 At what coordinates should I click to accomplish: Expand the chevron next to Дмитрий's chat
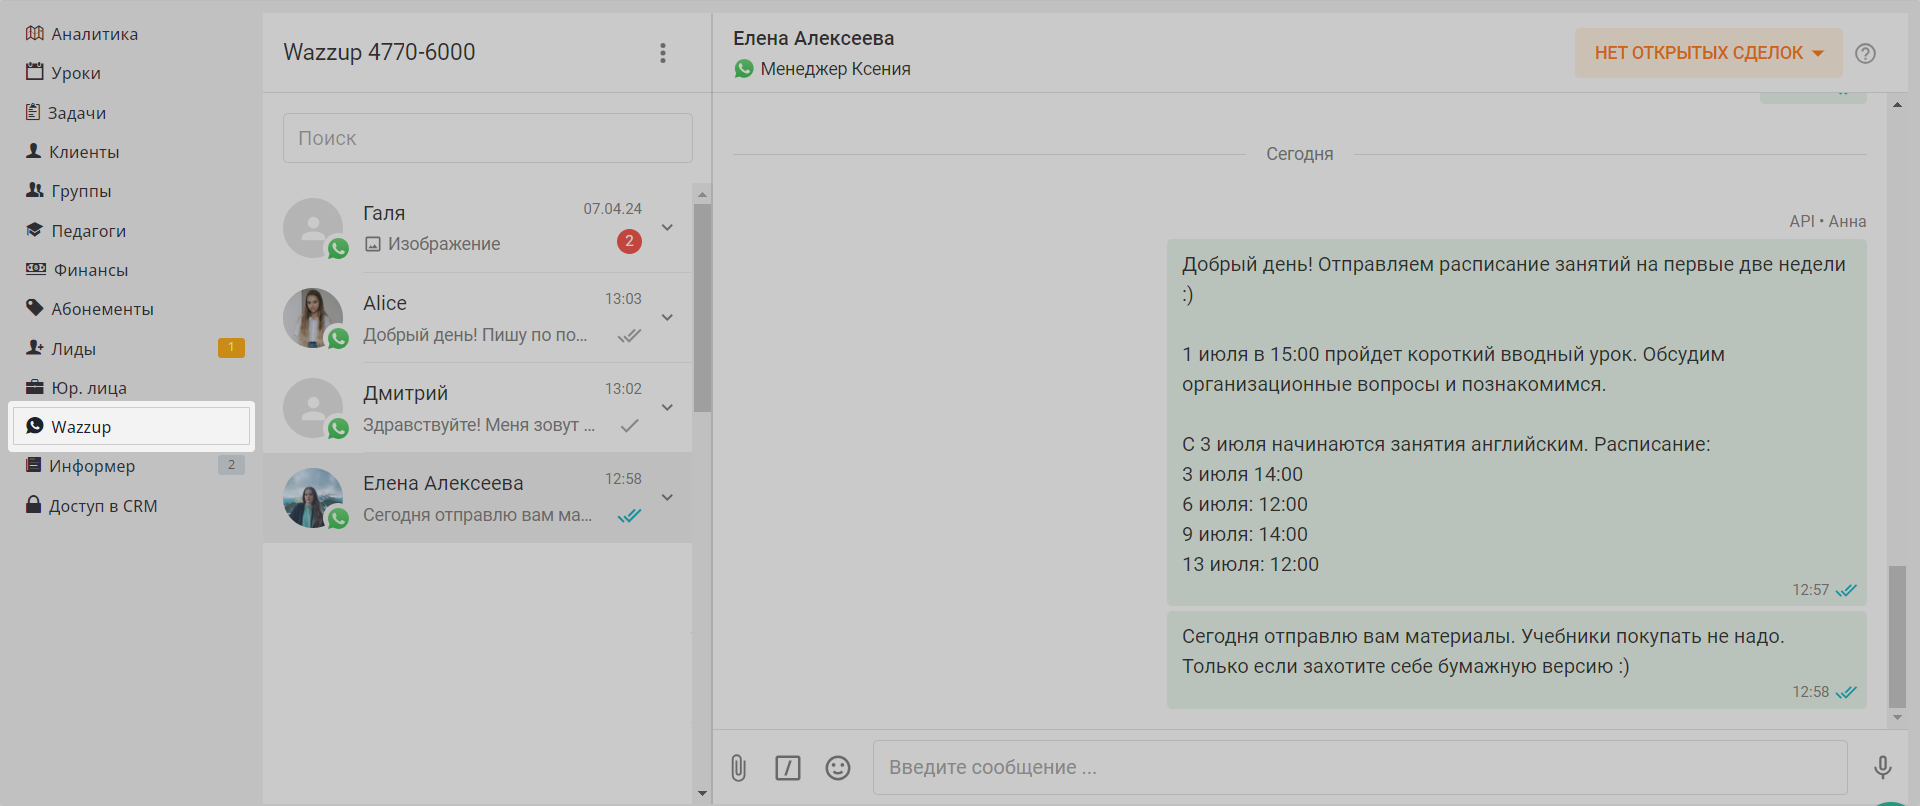(x=667, y=408)
